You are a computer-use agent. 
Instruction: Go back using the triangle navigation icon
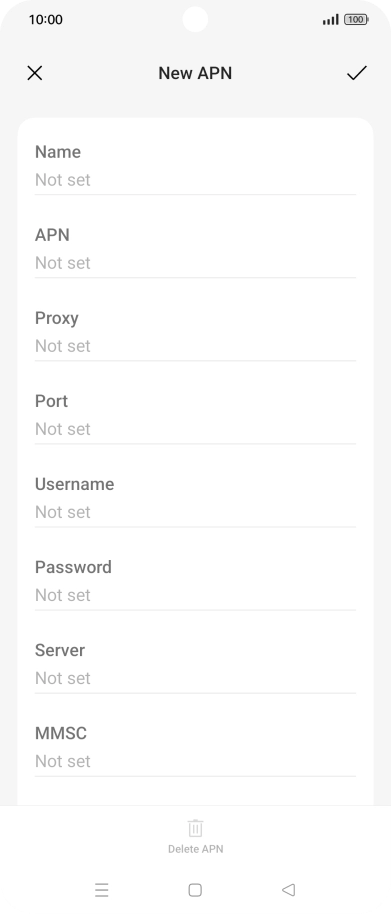[x=288, y=890]
